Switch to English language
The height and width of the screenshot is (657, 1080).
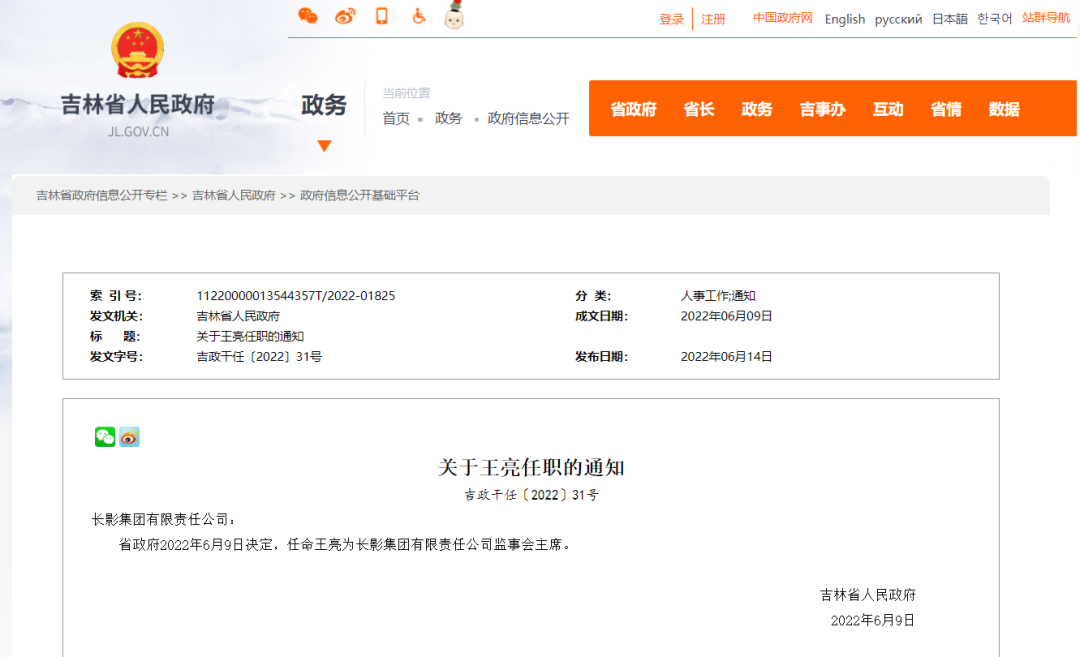[844, 19]
